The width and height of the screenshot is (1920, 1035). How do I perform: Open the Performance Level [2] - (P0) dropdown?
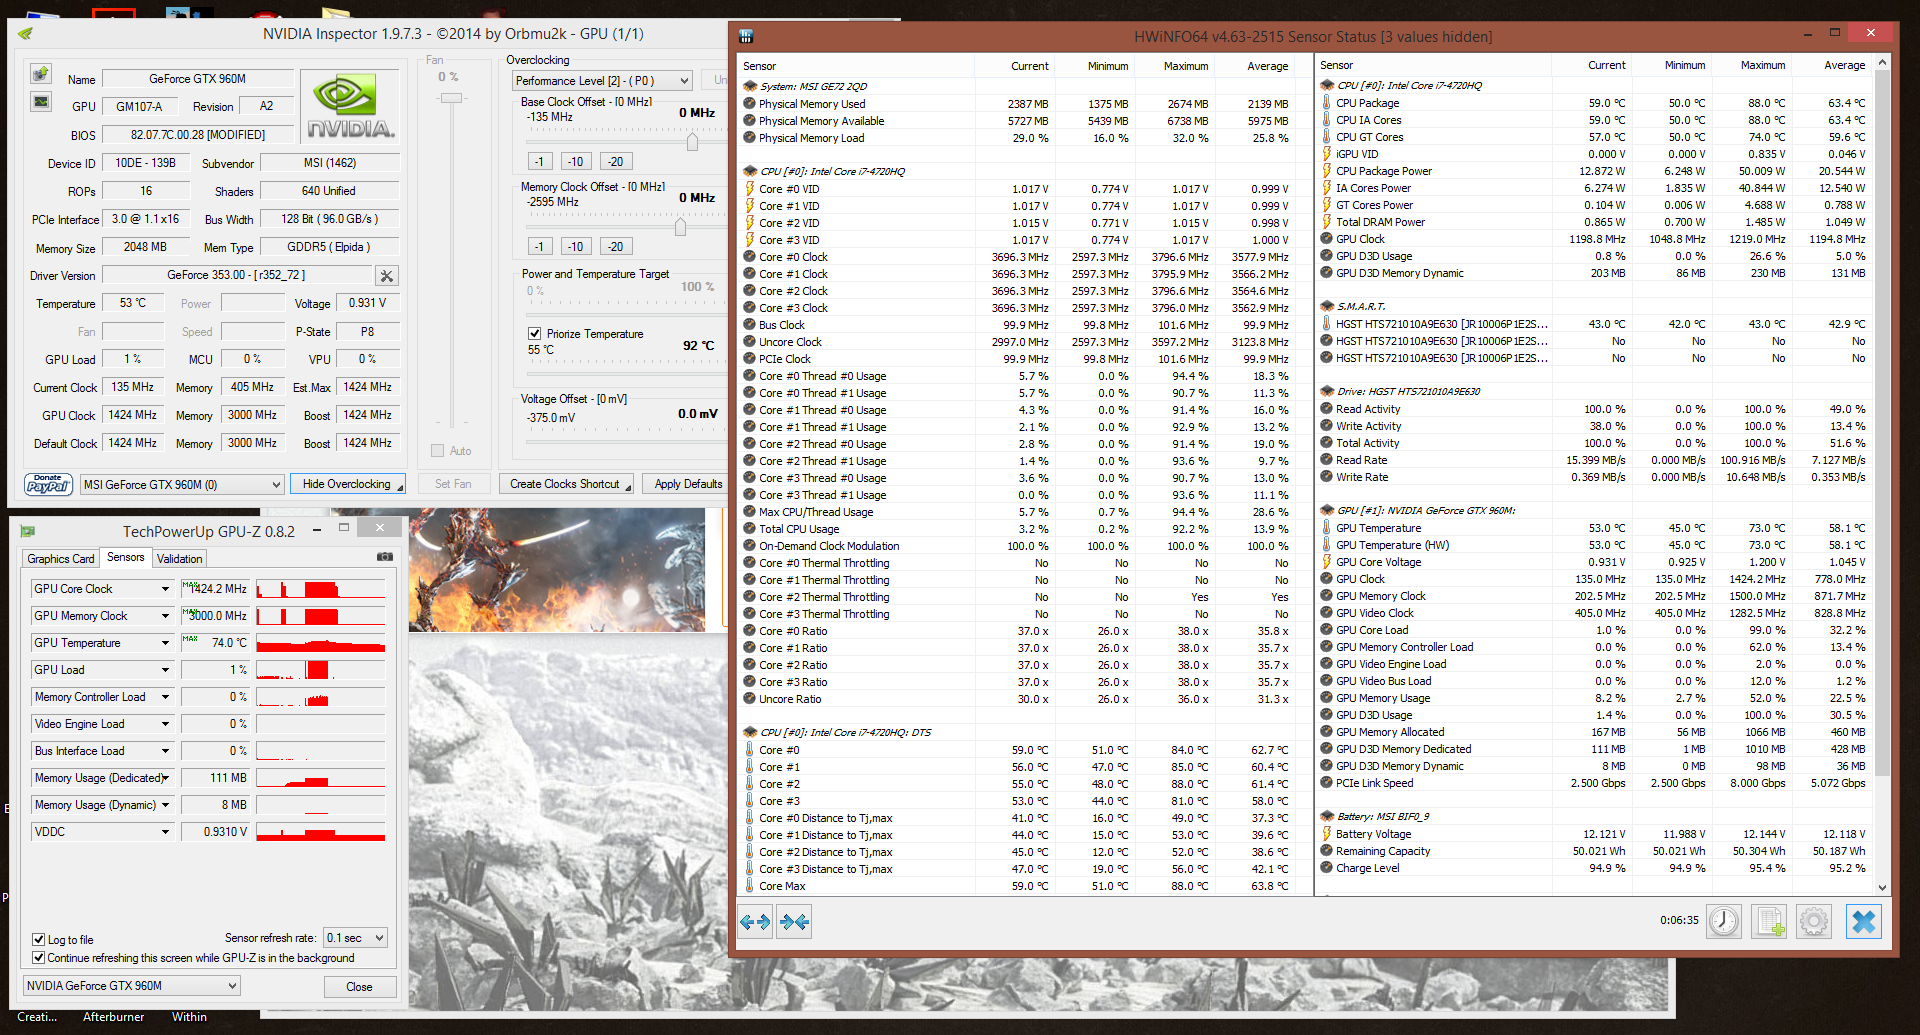[603, 81]
